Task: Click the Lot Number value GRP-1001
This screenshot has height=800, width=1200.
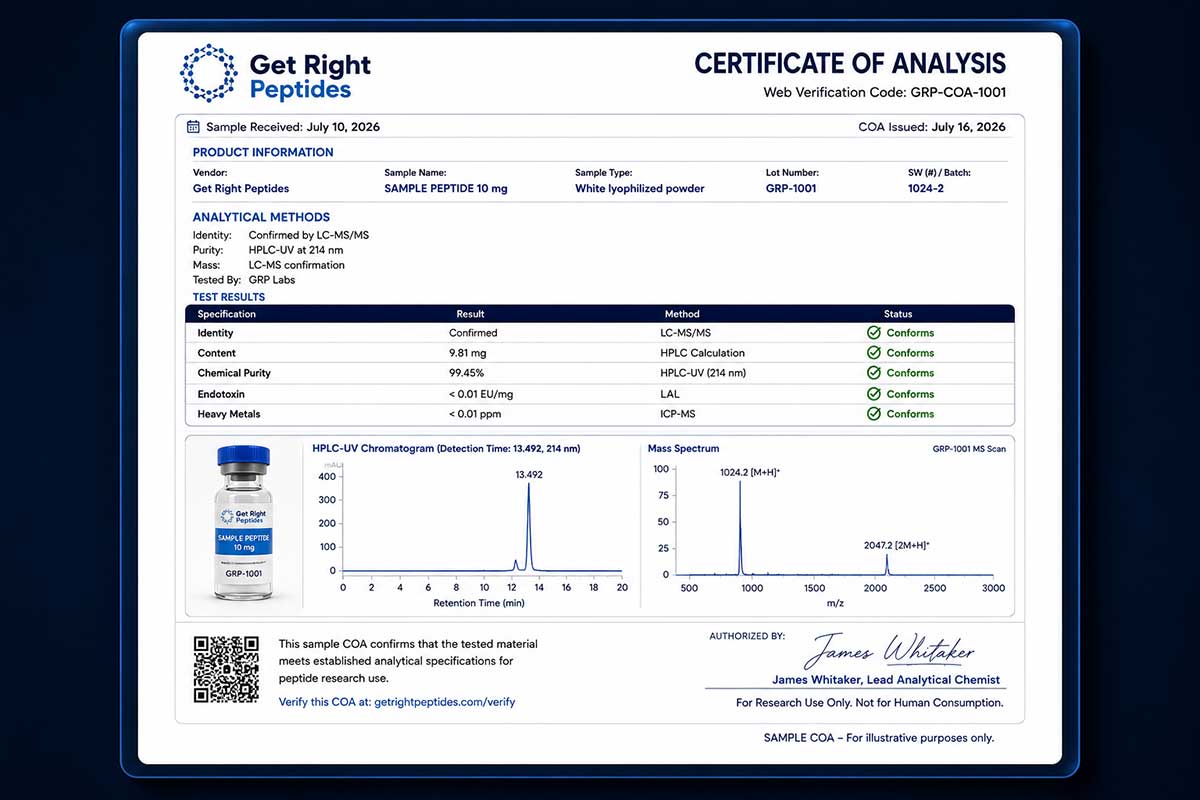Action: [791, 188]
